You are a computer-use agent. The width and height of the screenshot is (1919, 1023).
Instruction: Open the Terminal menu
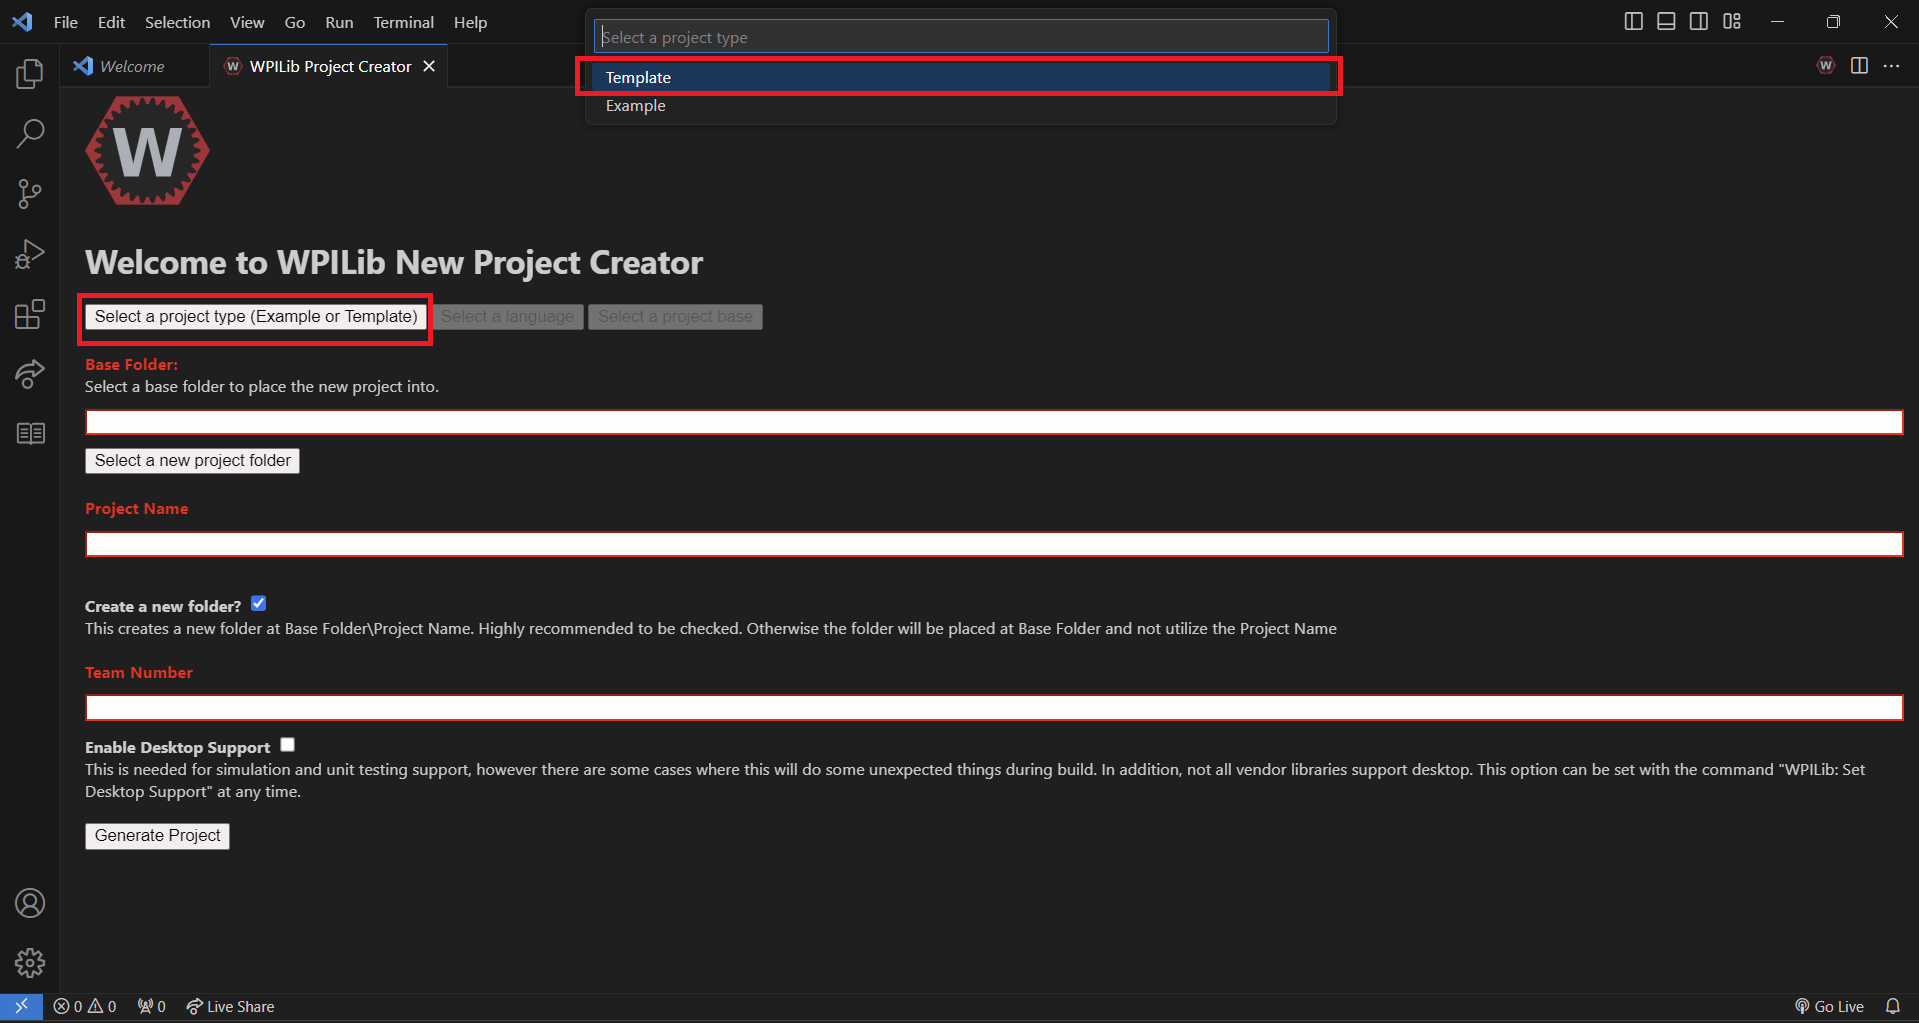coord(404,22)
